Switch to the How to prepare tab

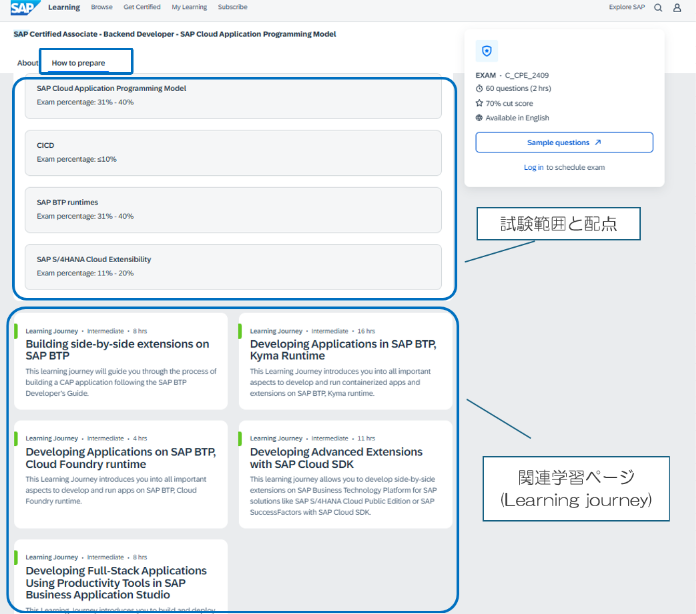[79, 63]
